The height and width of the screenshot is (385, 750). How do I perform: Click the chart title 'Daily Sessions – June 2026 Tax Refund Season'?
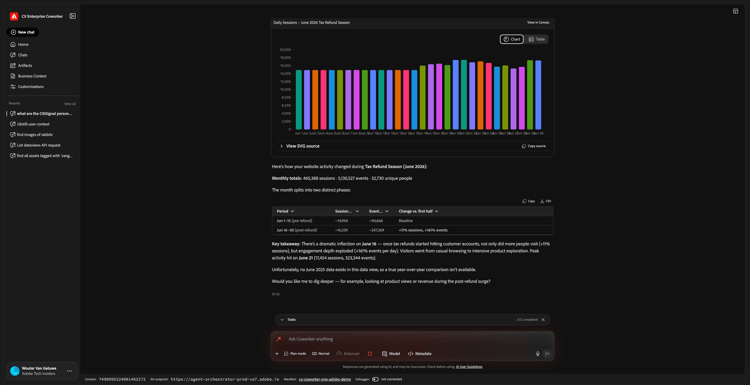pos(311,22)
